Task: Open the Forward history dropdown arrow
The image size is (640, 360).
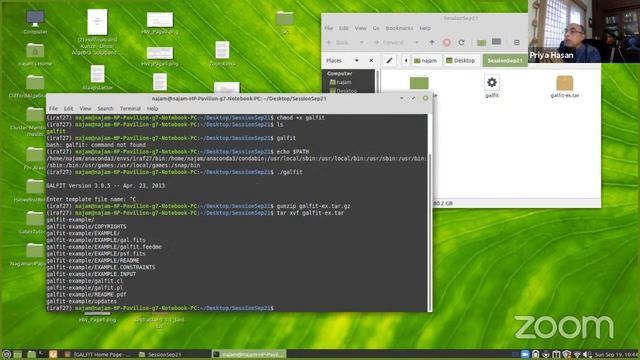Action: coord(416,42)
